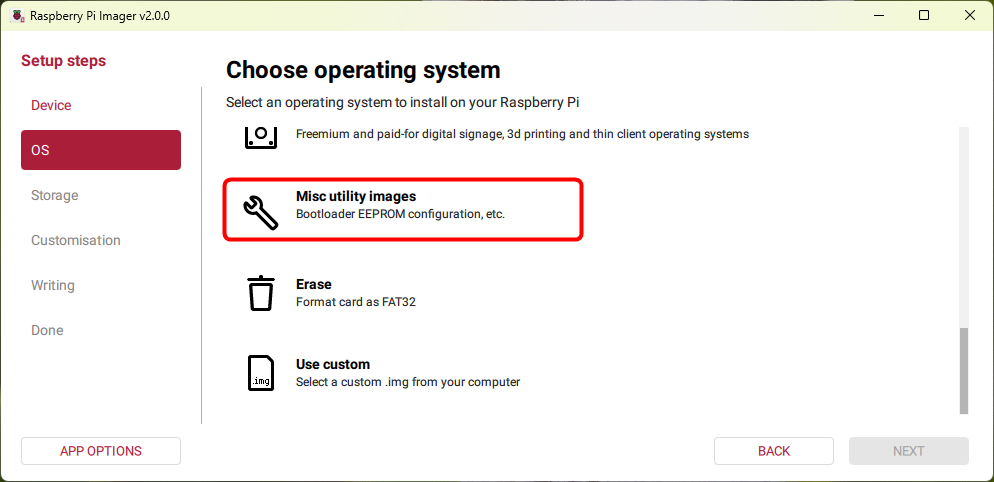
Task: Click the trash can Erase icon
Action: [x=261, y=293]
